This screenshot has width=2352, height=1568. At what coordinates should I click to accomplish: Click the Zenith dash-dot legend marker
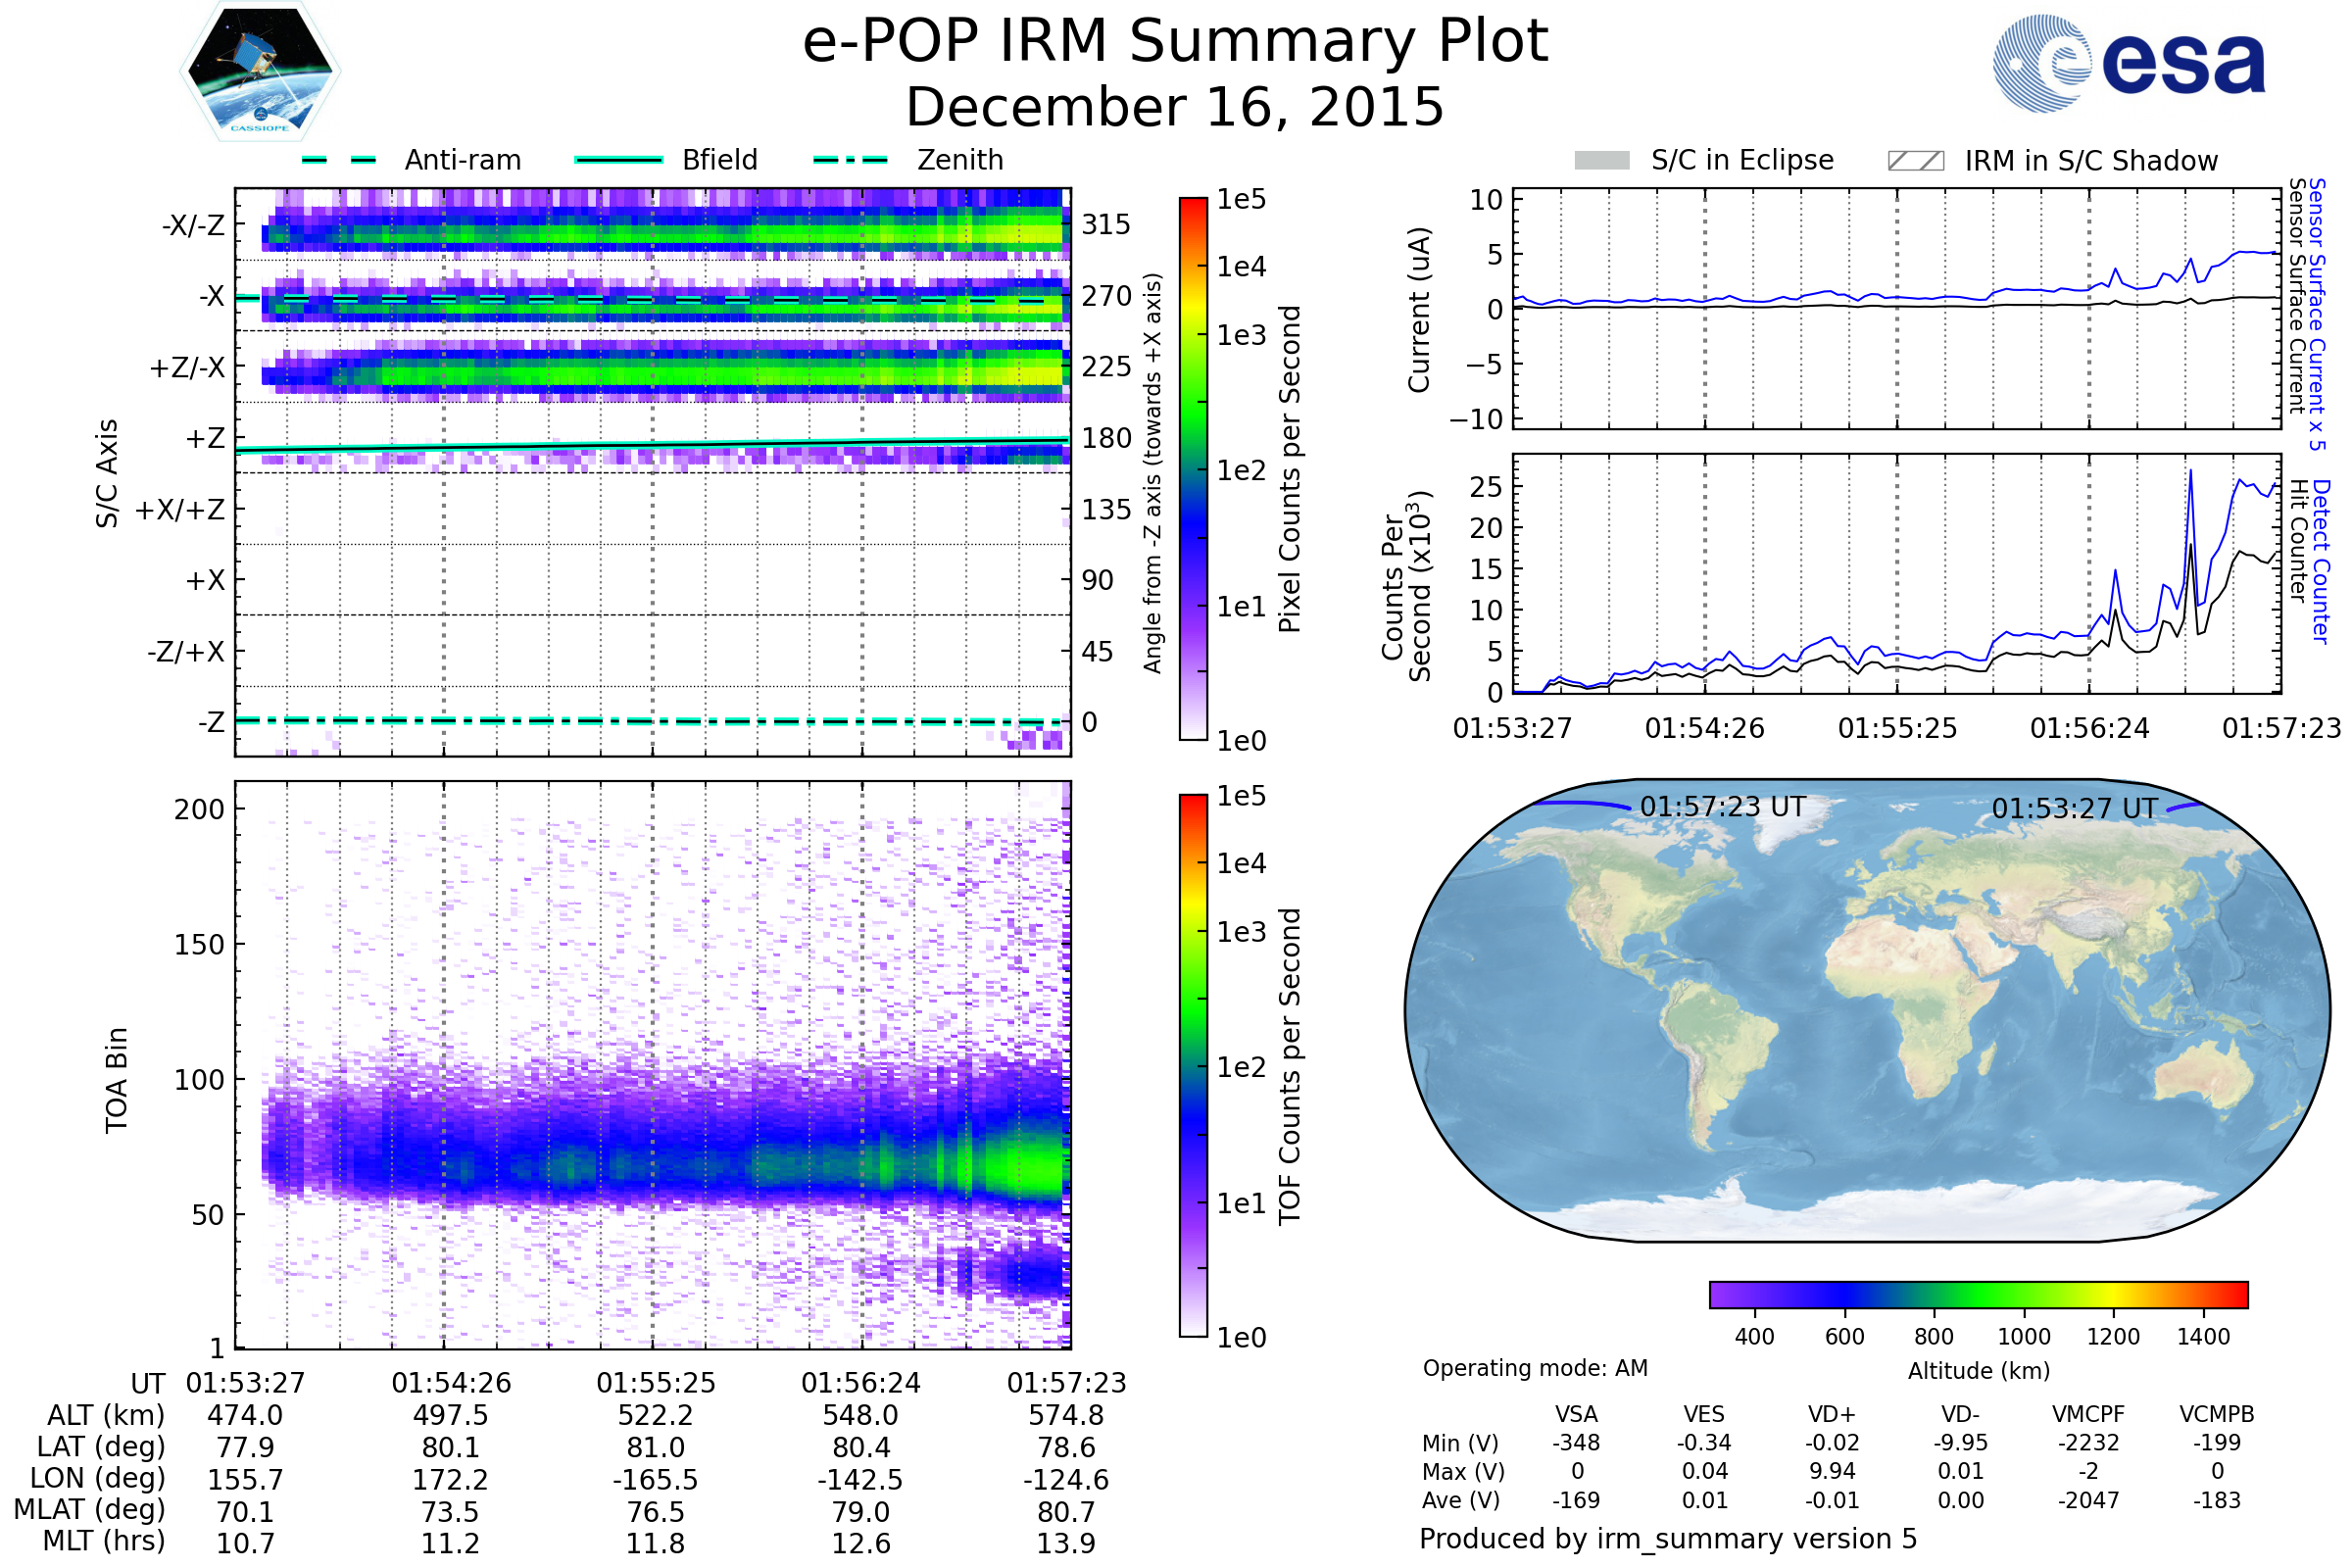(850, 160)
